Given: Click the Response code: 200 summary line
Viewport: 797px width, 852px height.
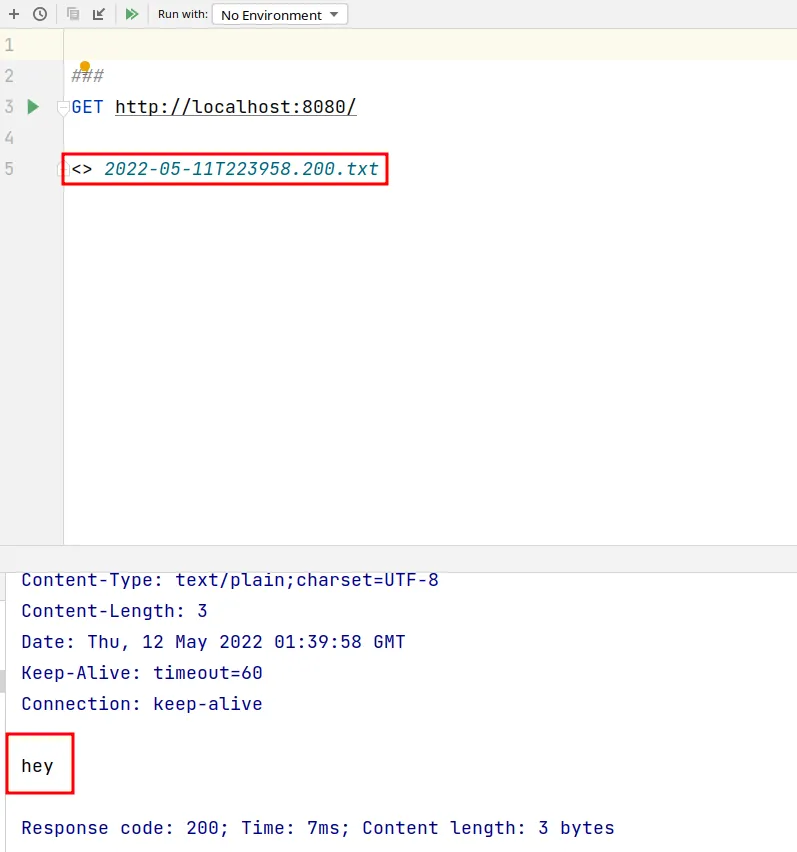Looking at the screenshot, I should point(318,828).
